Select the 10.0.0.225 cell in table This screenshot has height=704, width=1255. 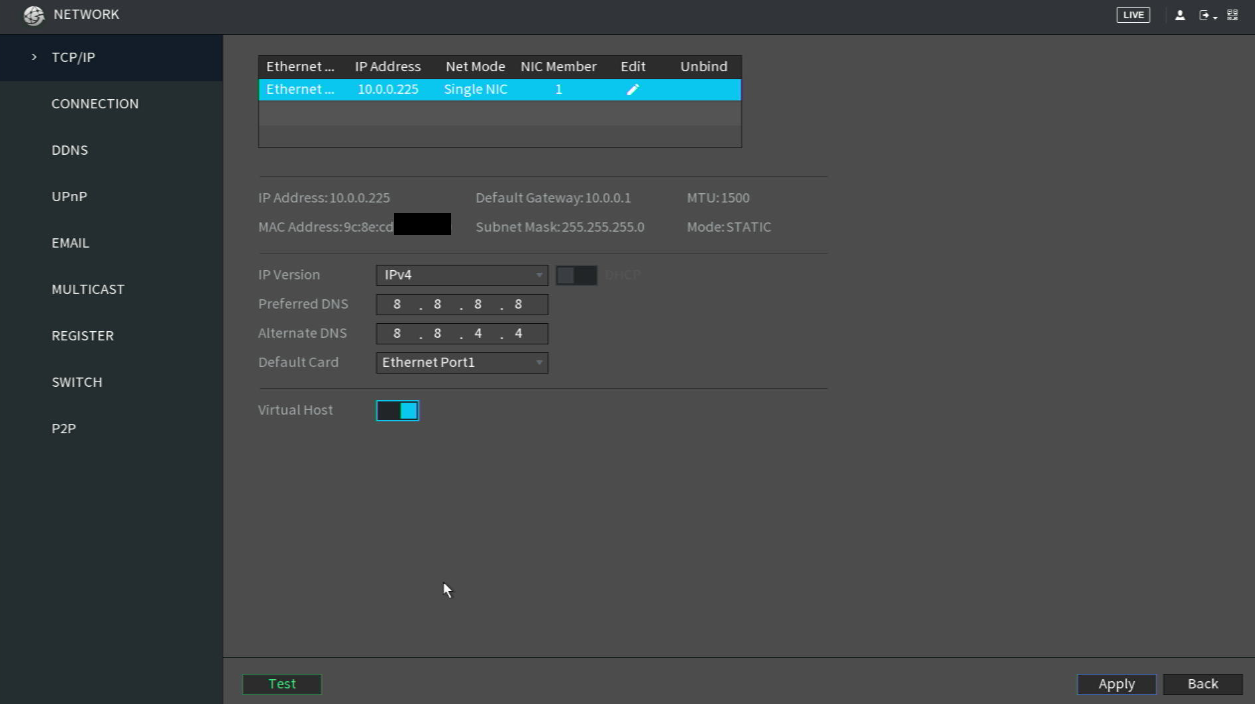click(x=388, y=90)
